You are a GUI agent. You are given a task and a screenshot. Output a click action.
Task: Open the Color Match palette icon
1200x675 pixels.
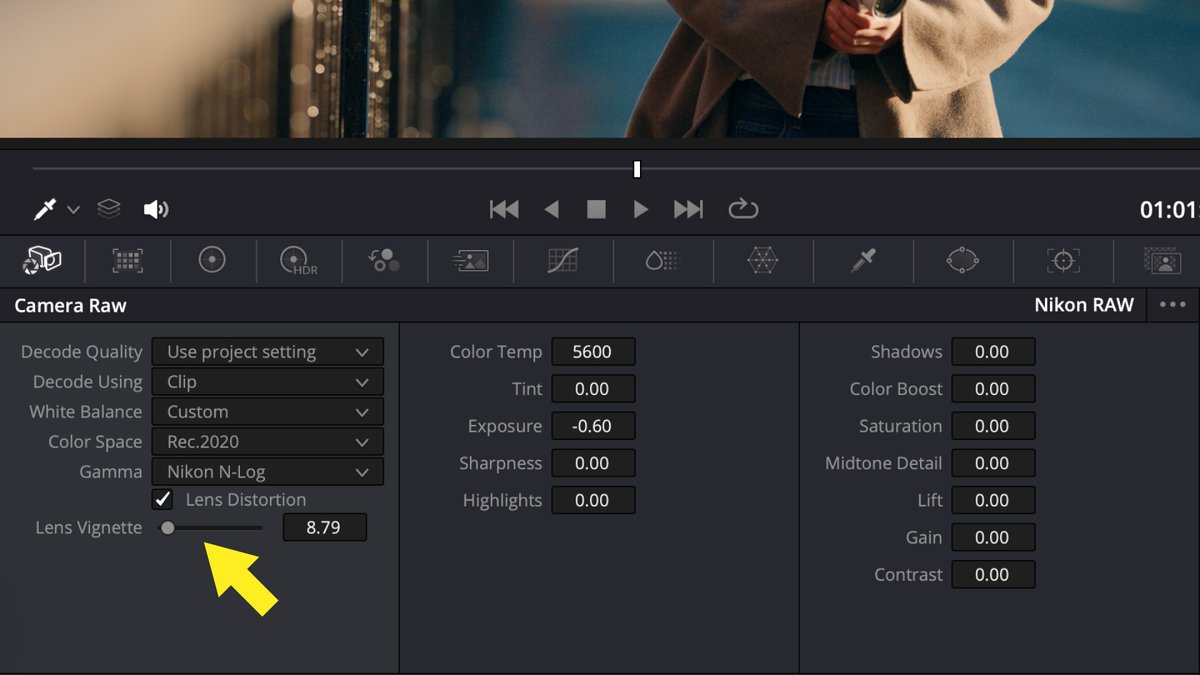point(127,261)
